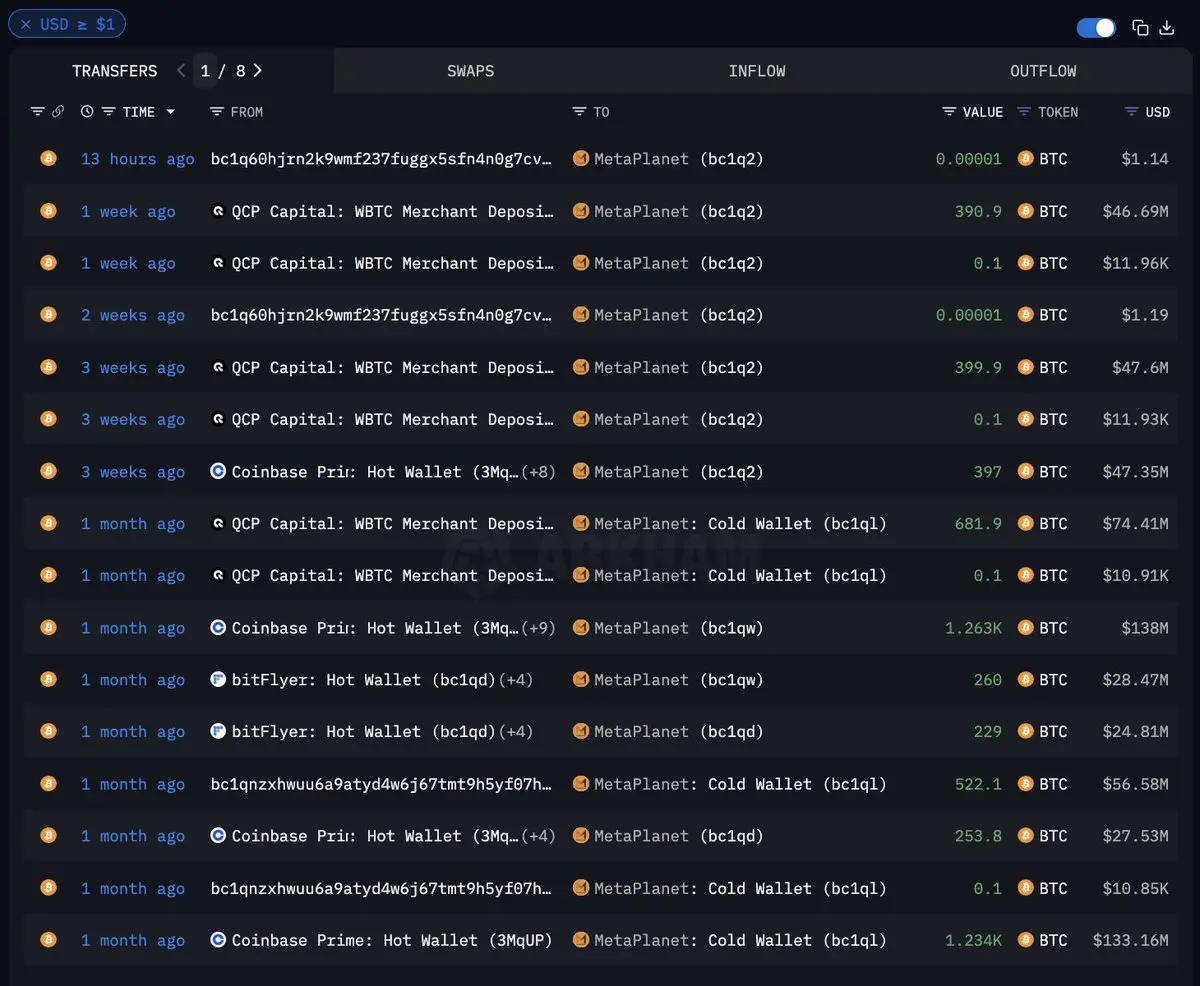Open the TRANSFERS tab

114,71
